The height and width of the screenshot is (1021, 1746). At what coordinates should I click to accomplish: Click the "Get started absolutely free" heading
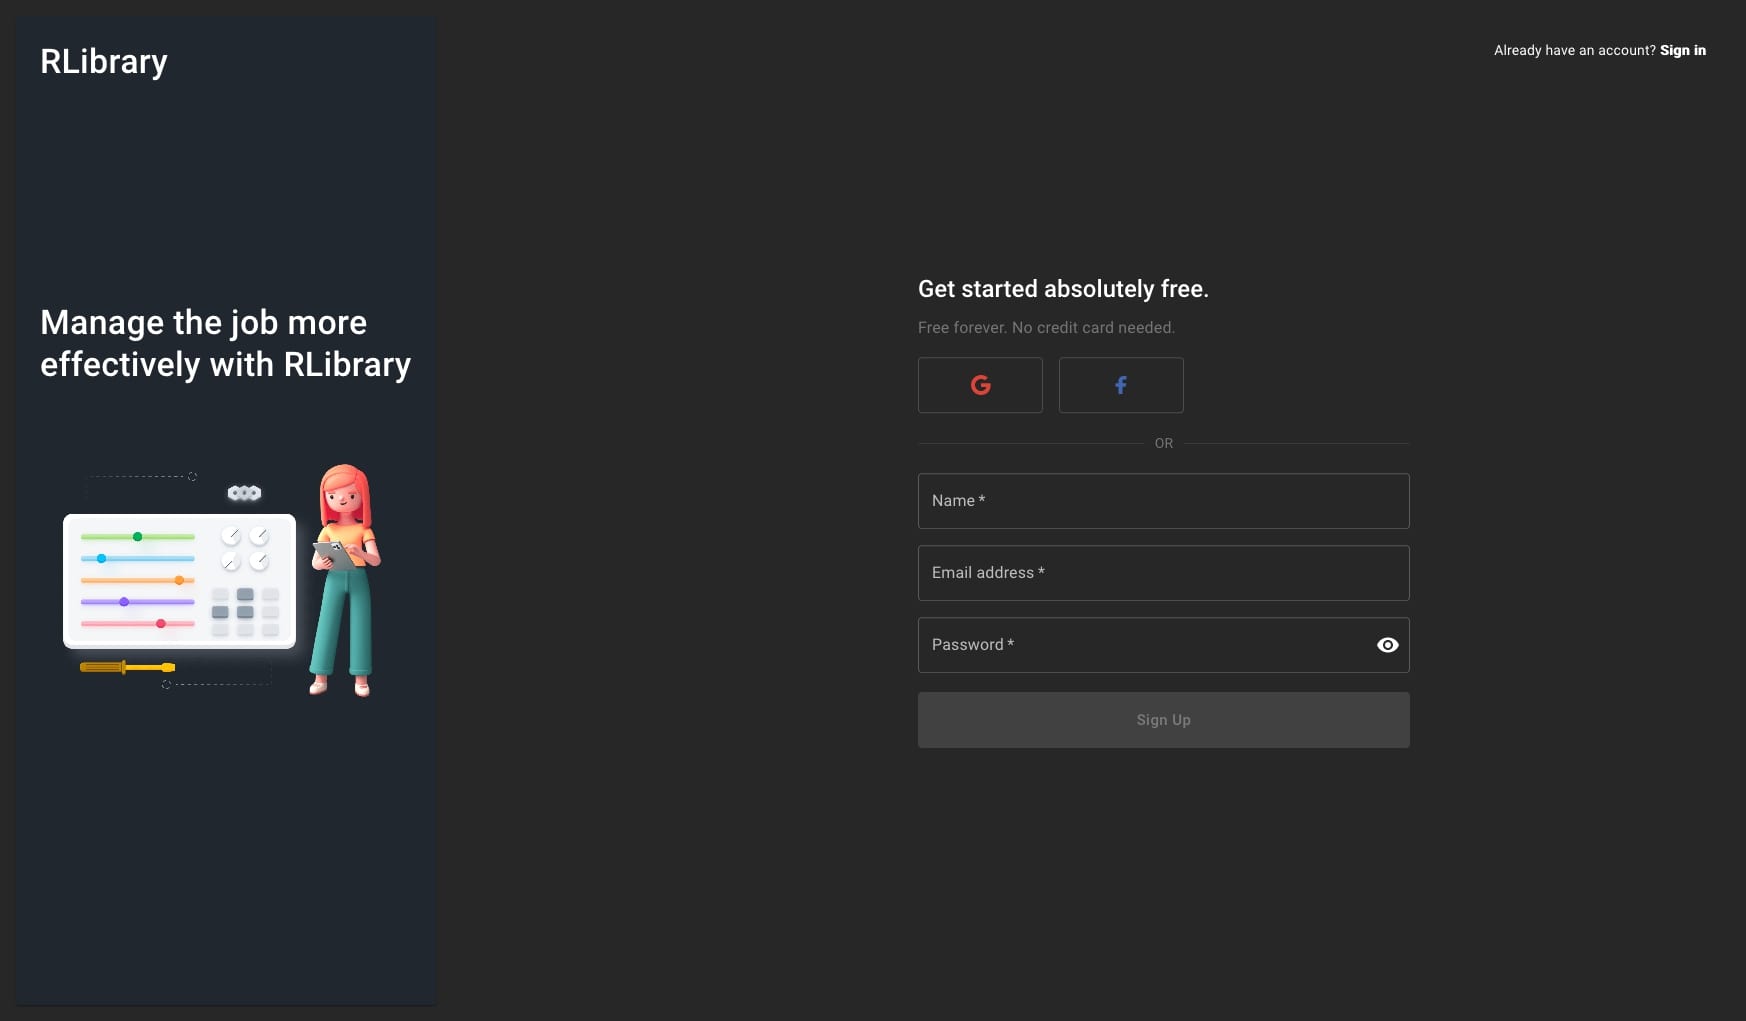(x=1063, y=289)
